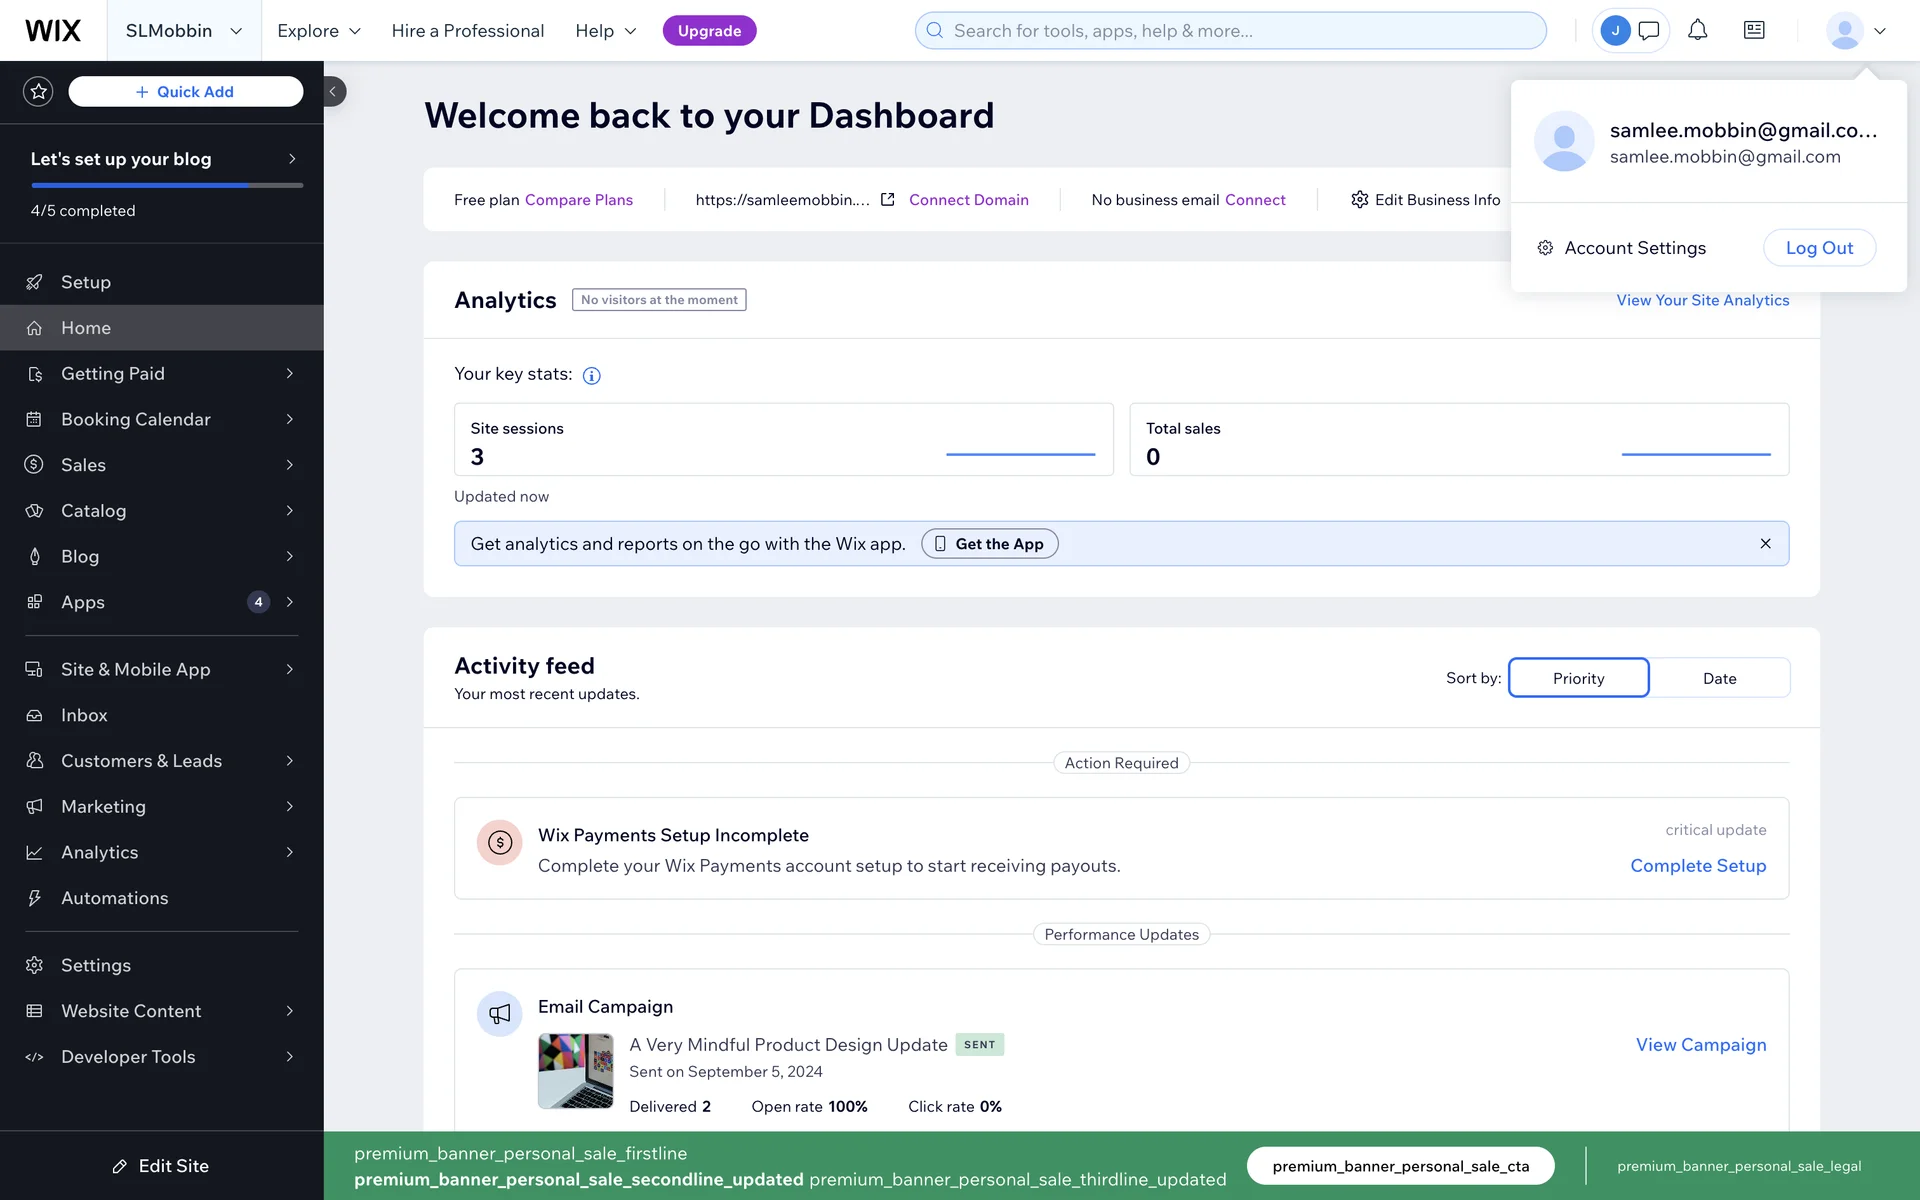Viewport: 1920px width, 1200px height.
Task: Click the Log Out button
Action: point(1818,248)
